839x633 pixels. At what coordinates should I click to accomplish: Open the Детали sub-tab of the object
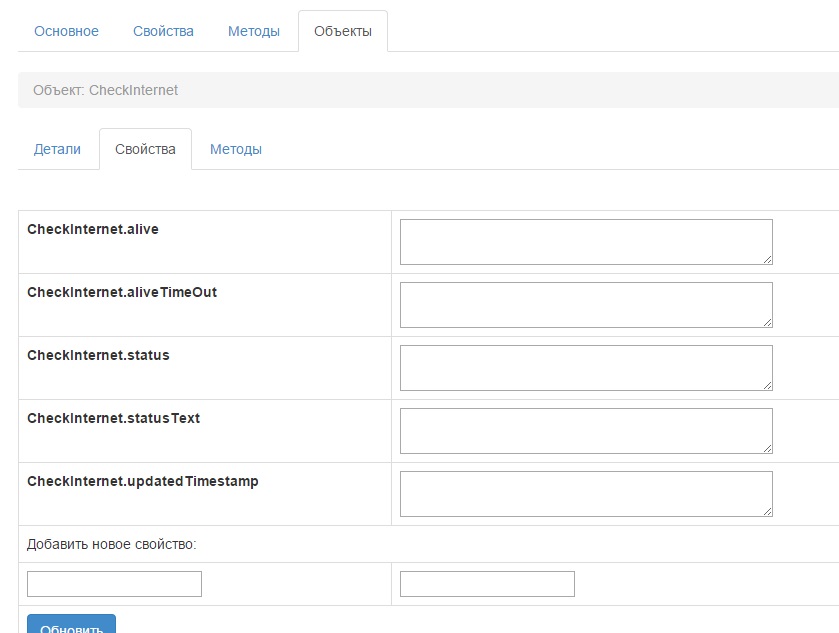click(57, 149)
